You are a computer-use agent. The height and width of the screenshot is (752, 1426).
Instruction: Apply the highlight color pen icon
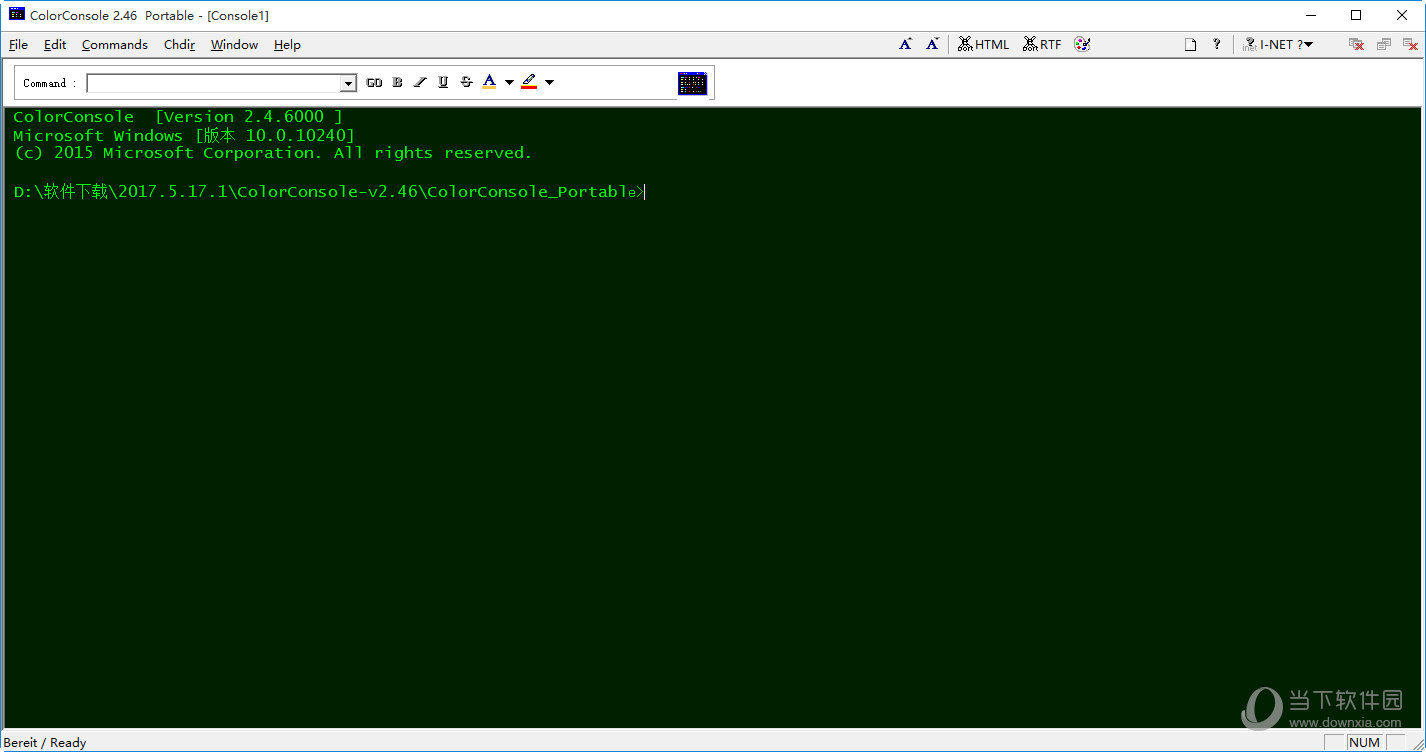(x=529, y=82)
